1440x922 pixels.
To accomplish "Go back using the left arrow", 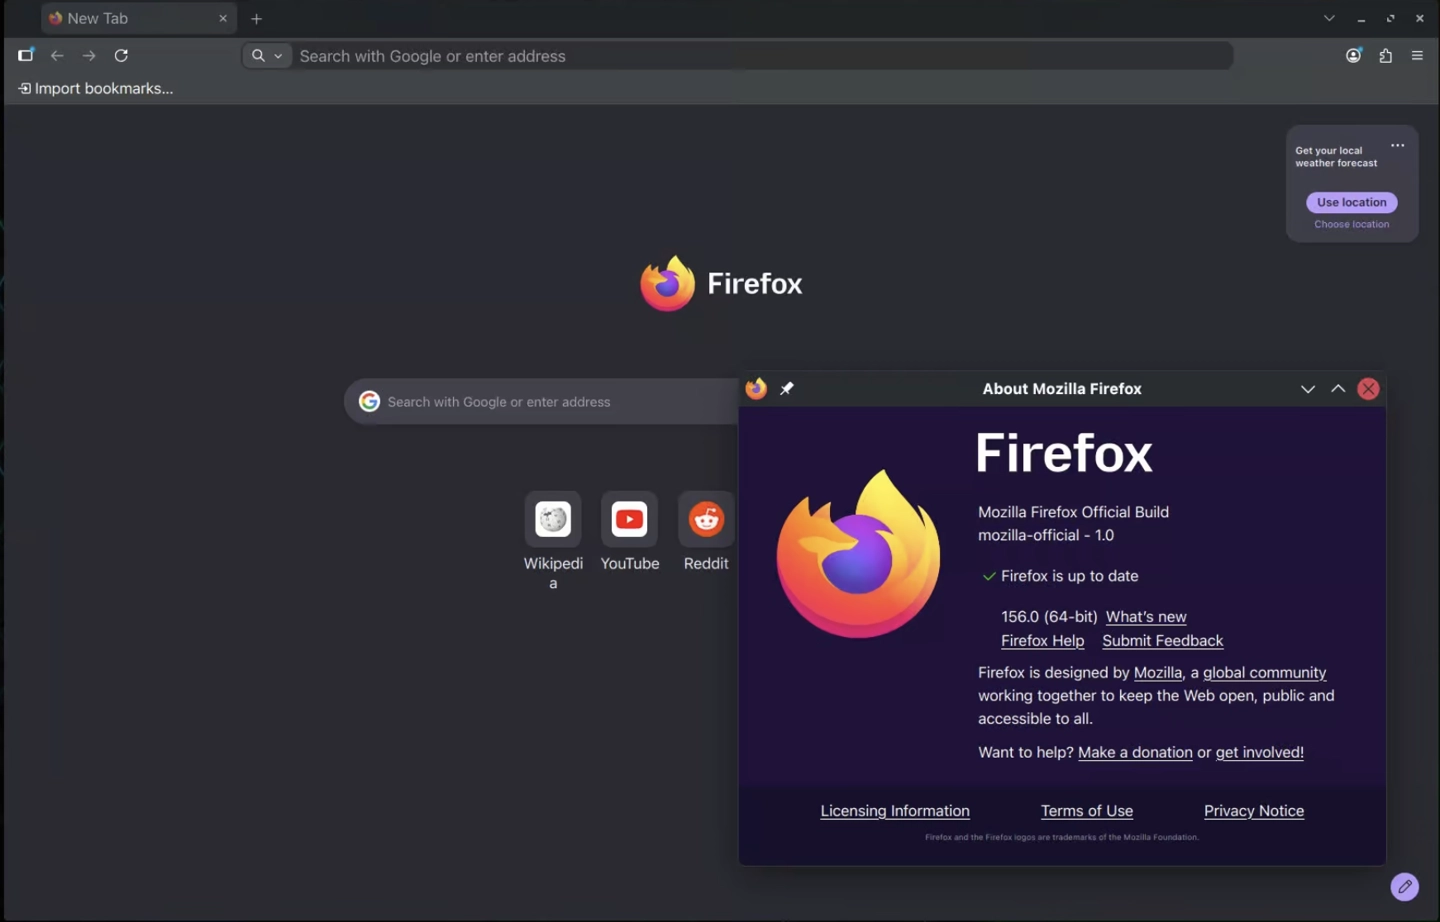I will (x=57, y=56).
